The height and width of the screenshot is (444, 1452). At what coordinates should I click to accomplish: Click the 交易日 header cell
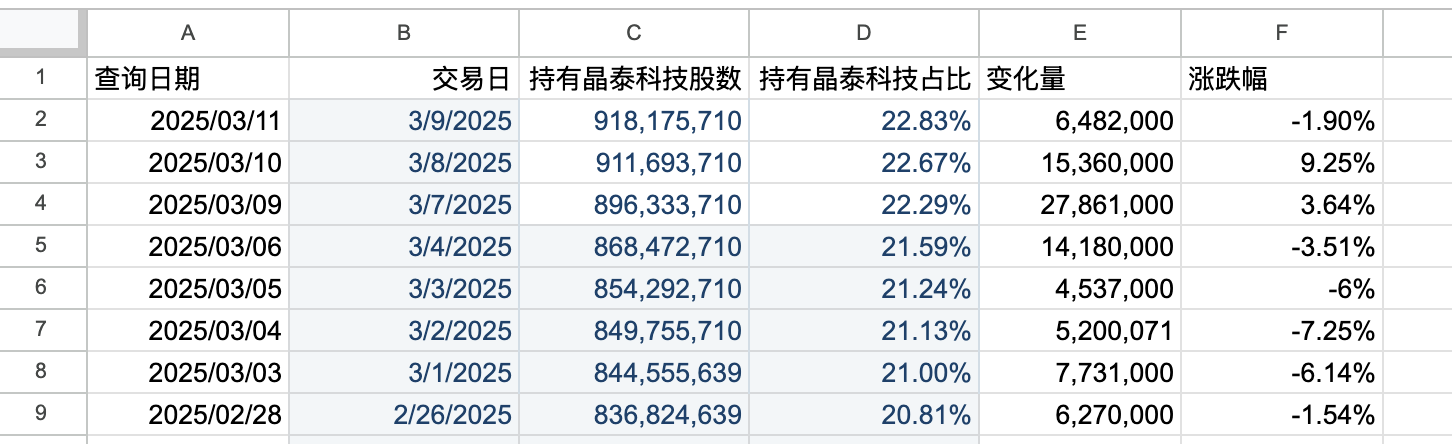(x=403, y=78)
